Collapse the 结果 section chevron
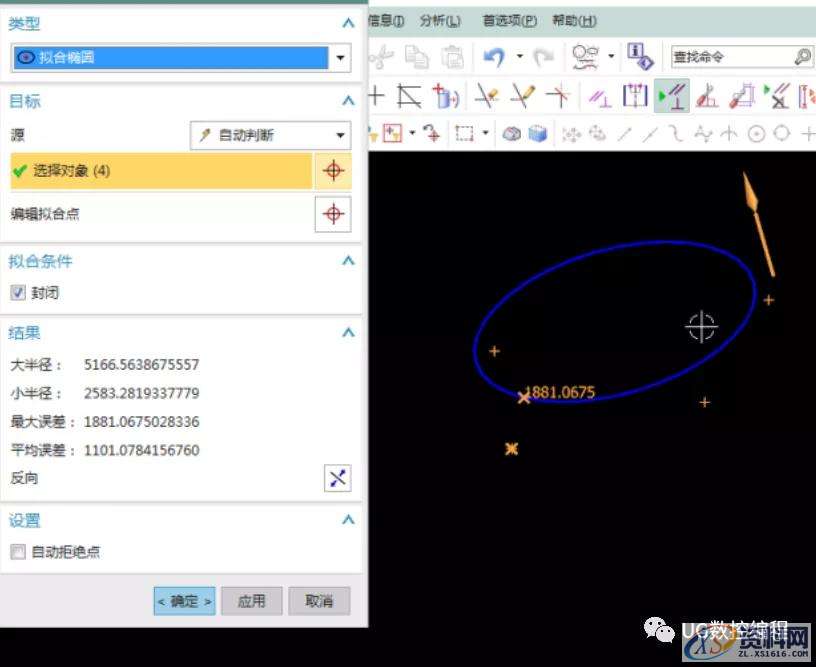 (x=348, y=333)
